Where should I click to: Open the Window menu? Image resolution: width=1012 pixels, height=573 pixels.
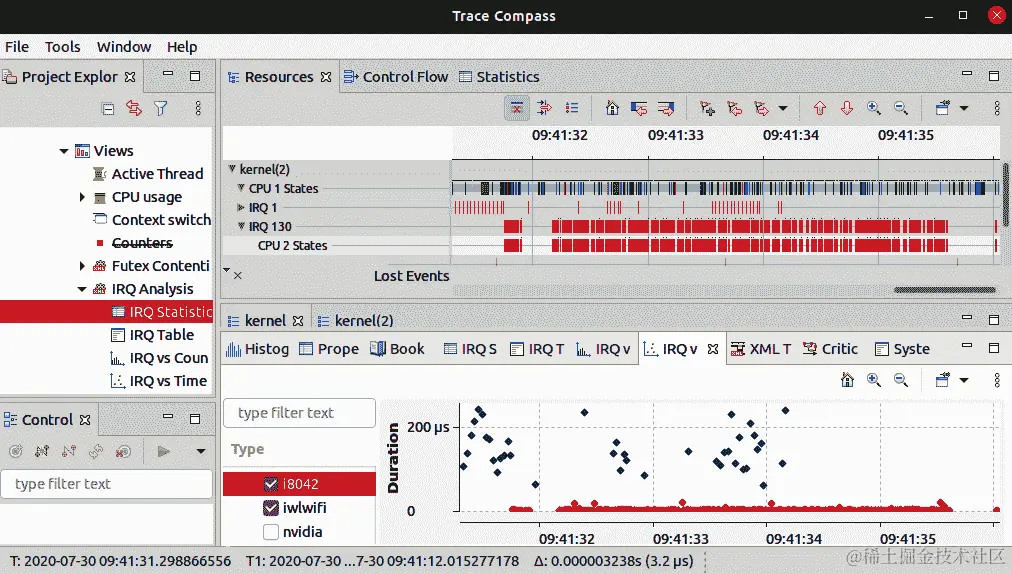(x=124, y=46)
